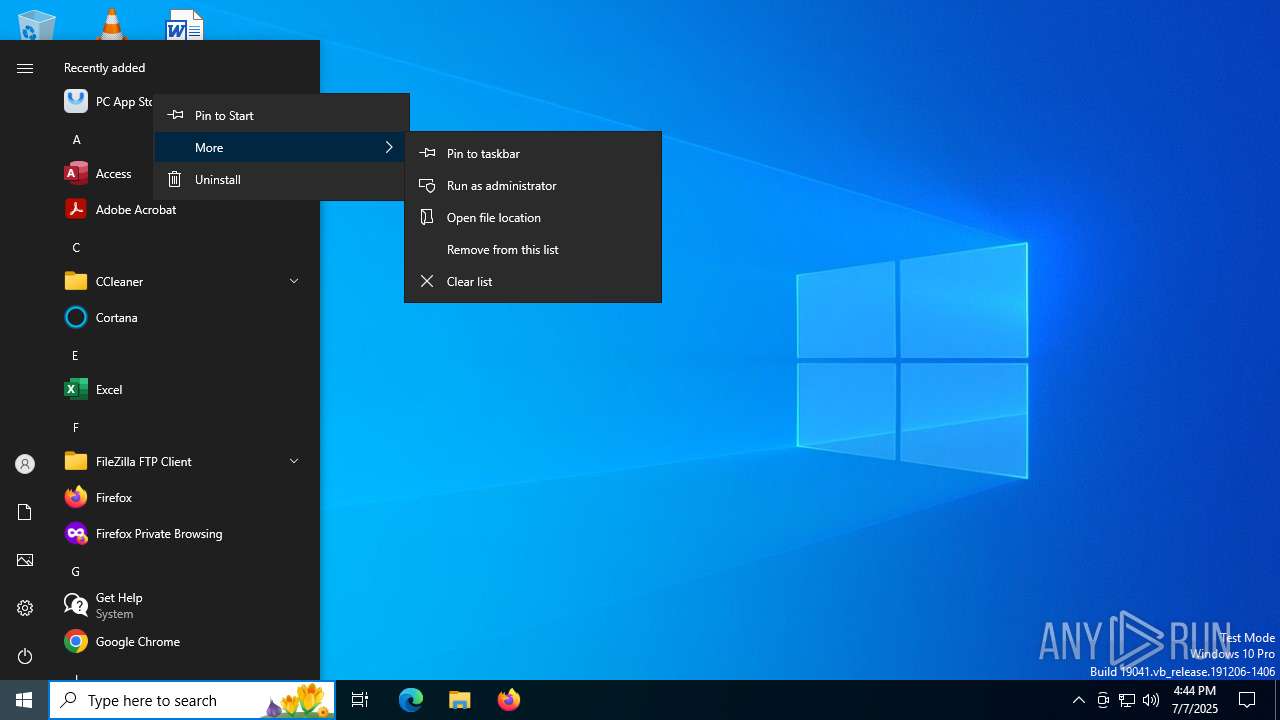Click the Show desktop sliver
The image size is (1280, 720).
click(1277, 700)
